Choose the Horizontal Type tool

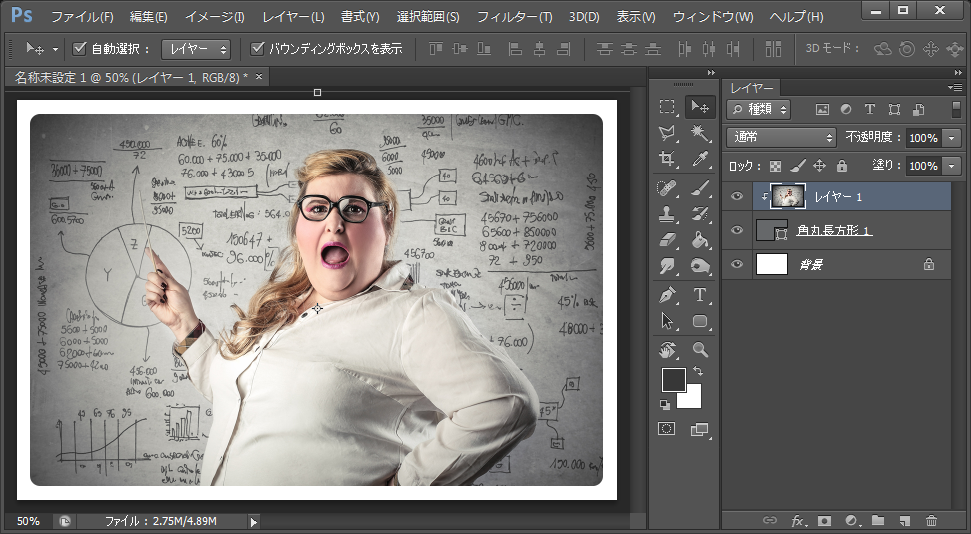pos(700,294)
